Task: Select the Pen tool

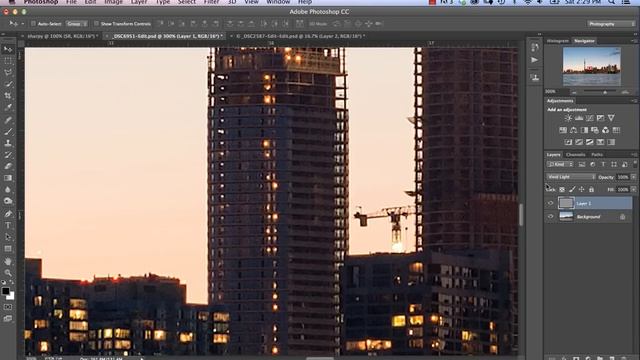Action: [8, 213]
